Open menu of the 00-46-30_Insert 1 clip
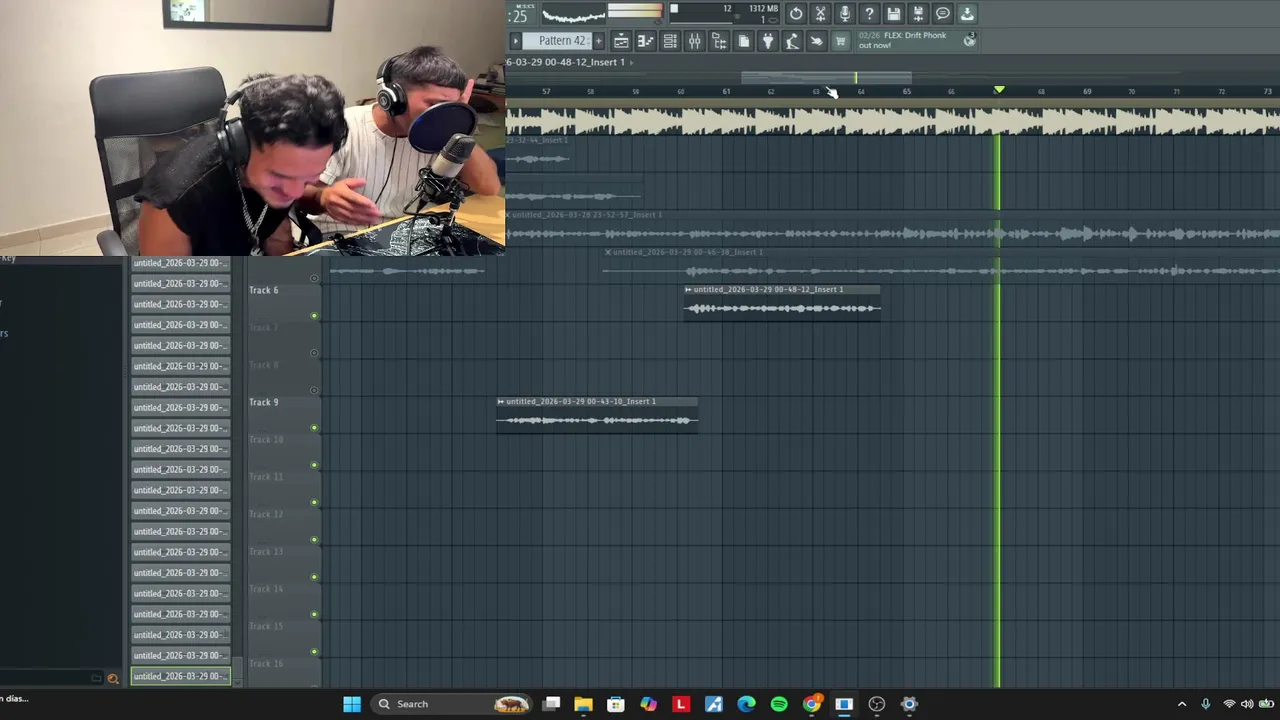 608,252
